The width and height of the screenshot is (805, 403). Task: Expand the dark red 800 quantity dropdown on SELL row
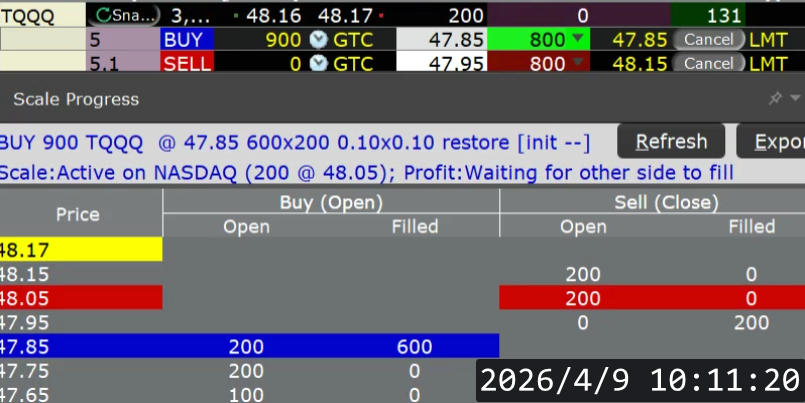[577, 63]
